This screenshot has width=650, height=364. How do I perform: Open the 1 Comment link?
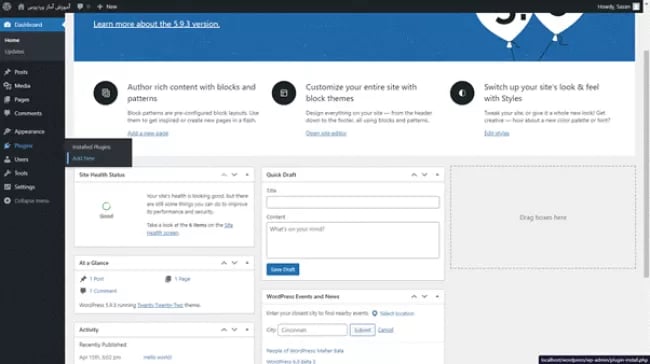pyautogui.click(x=103, y=291)
